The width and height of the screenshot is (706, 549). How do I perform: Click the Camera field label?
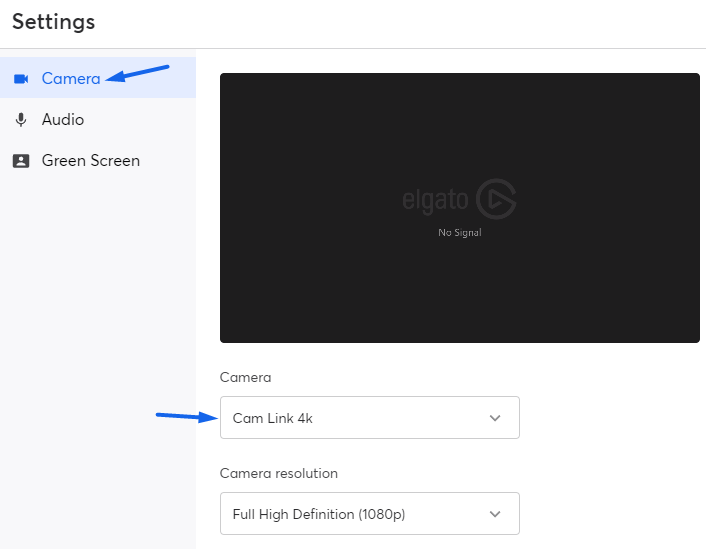pos(245,377)
